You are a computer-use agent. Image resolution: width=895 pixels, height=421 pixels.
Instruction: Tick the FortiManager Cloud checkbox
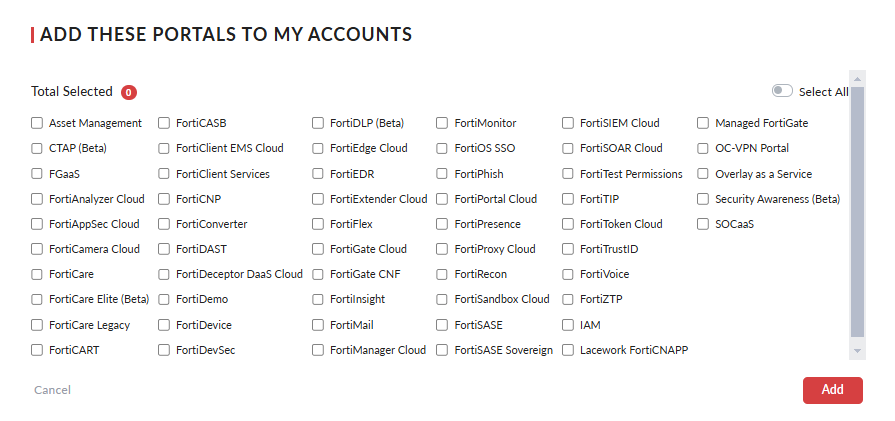point(318,350)
